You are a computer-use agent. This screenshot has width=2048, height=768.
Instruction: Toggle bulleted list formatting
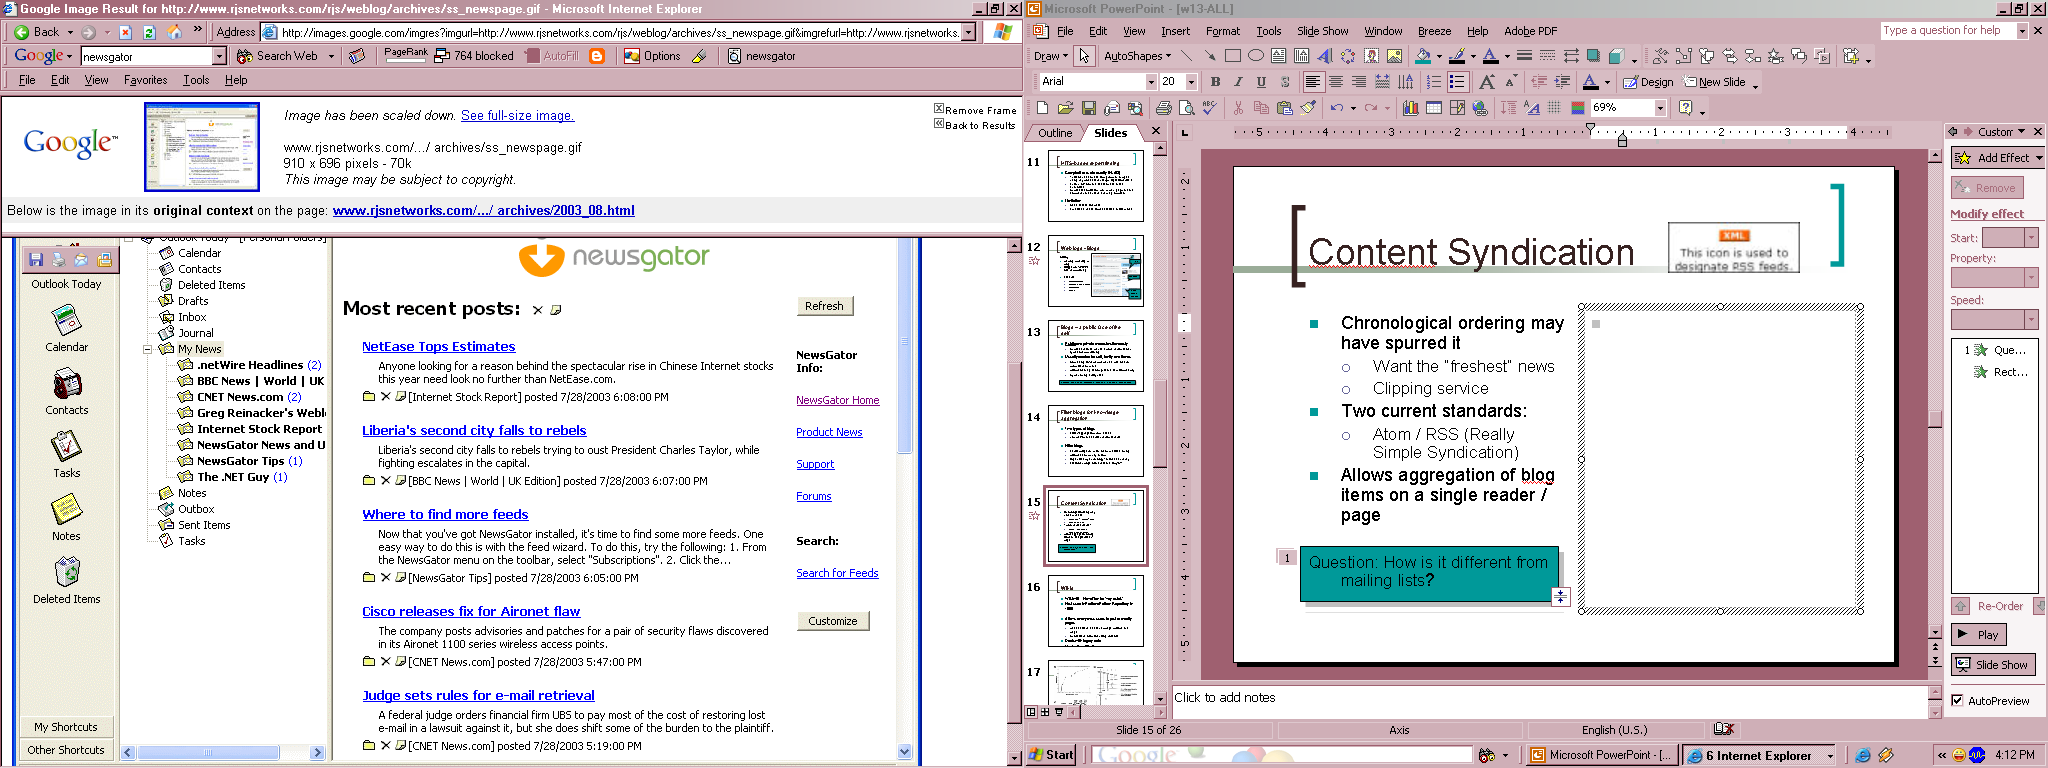pyautogui.click(x=1457, y=82)
